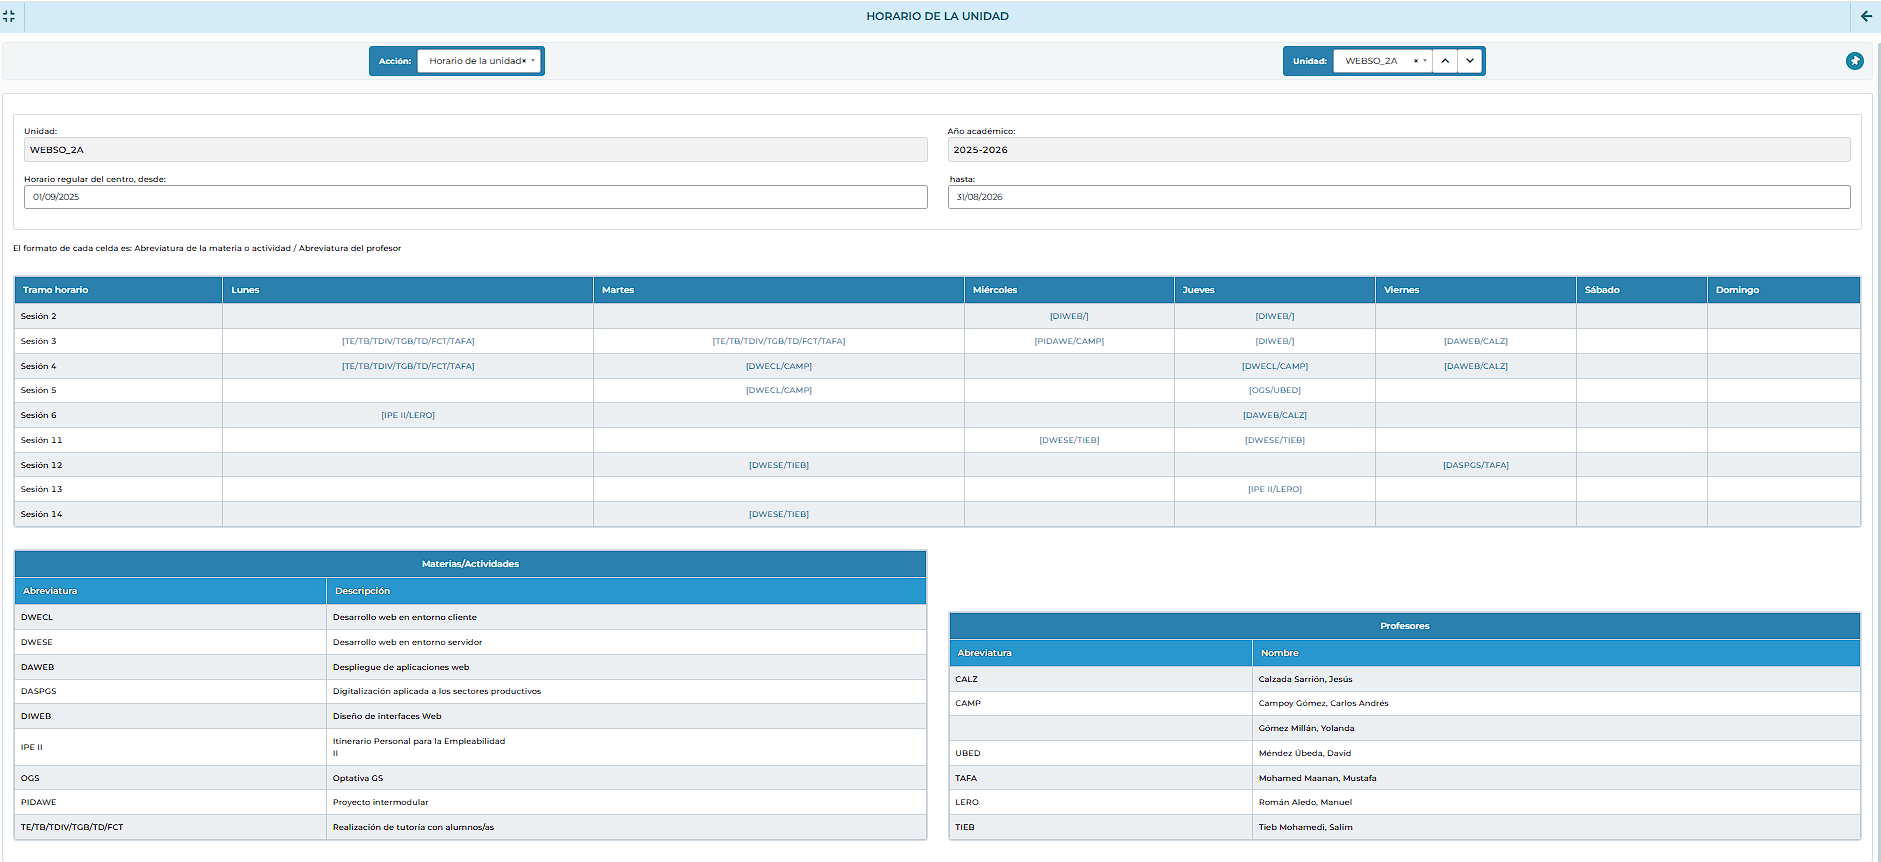Image resolution: width=1881 pixels, height=862 pixels.
Task: Click the Miércoles column header
Action: click(x=995, y=290)
